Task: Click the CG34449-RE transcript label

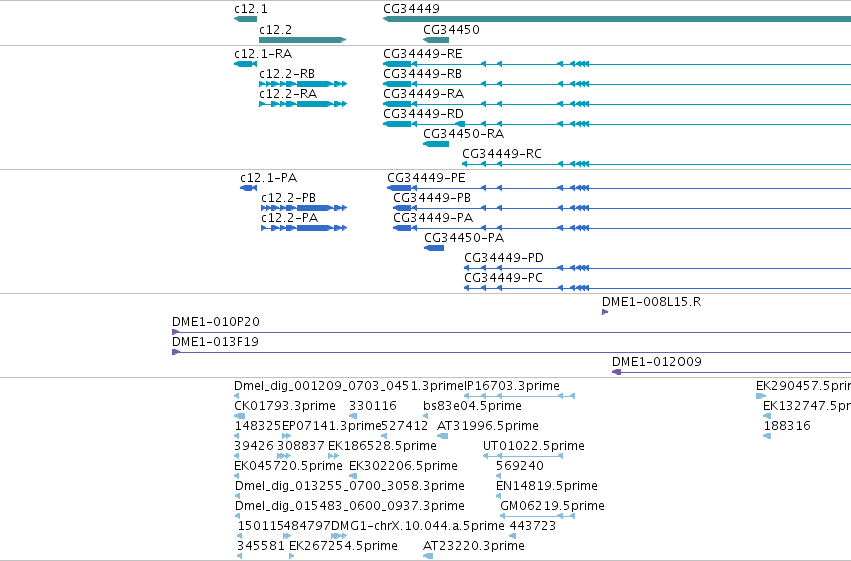Action: point(423,54)
